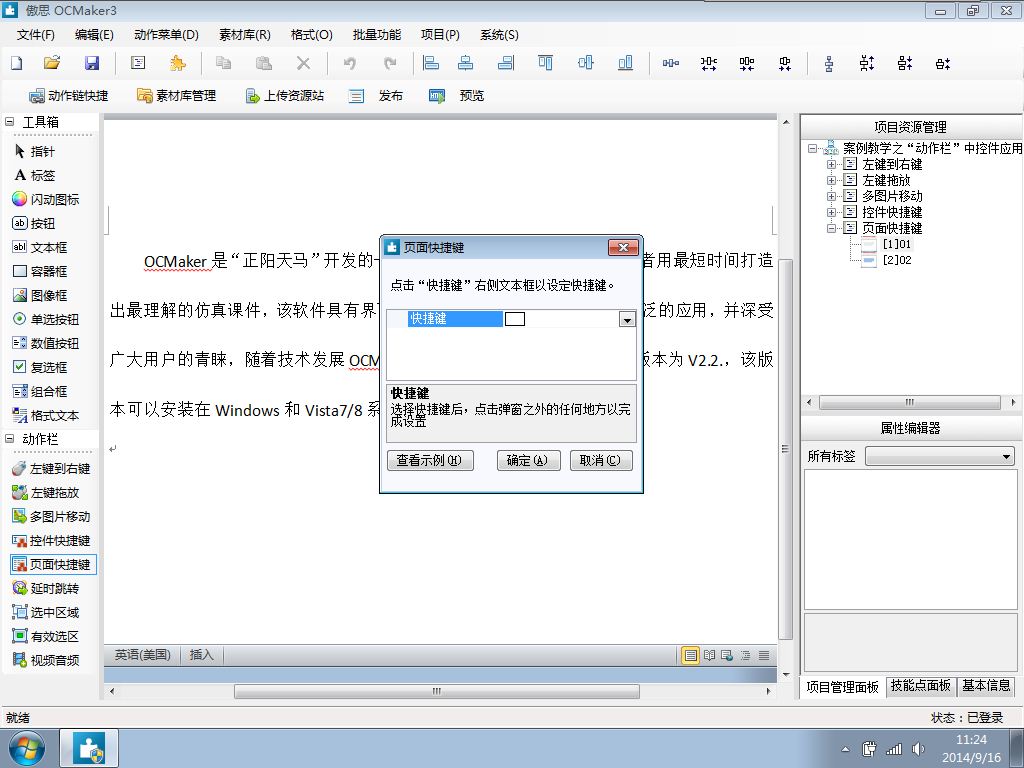Switch to the 基本信息 tab

tap(986, 686)
